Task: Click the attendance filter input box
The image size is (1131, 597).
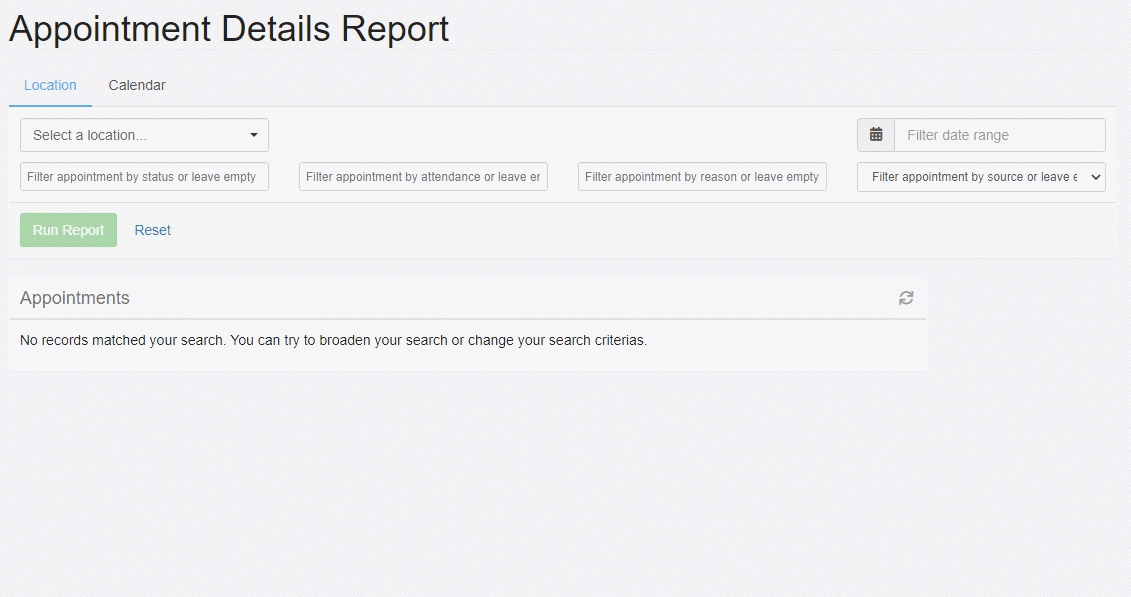Action: point(422,176)
